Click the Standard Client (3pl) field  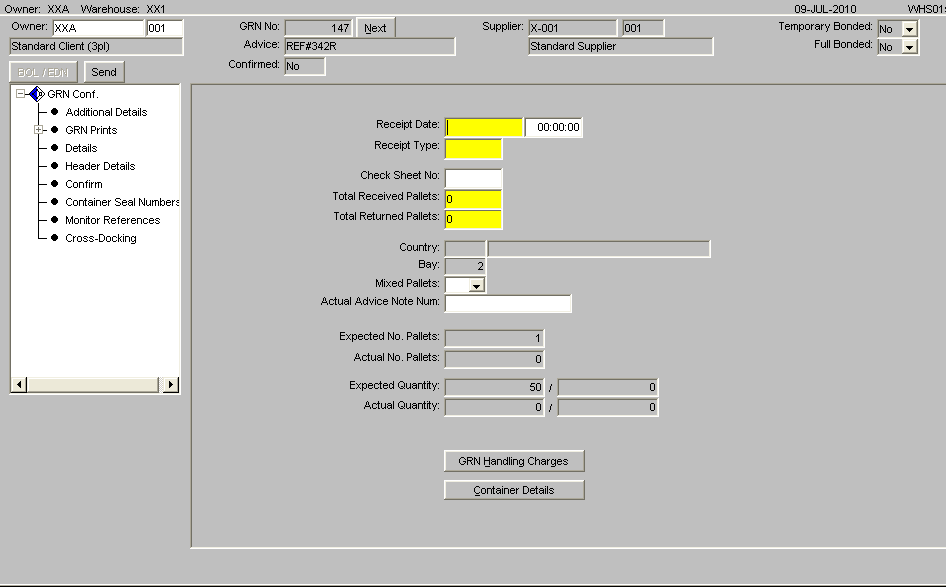[x=97, y=46]
